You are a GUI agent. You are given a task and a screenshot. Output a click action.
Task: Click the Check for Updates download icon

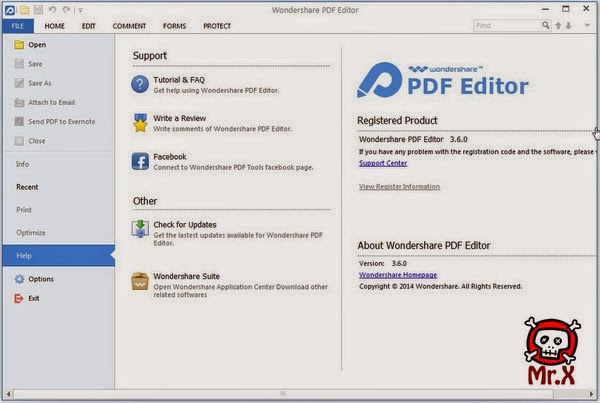click(x=140, y=229)
